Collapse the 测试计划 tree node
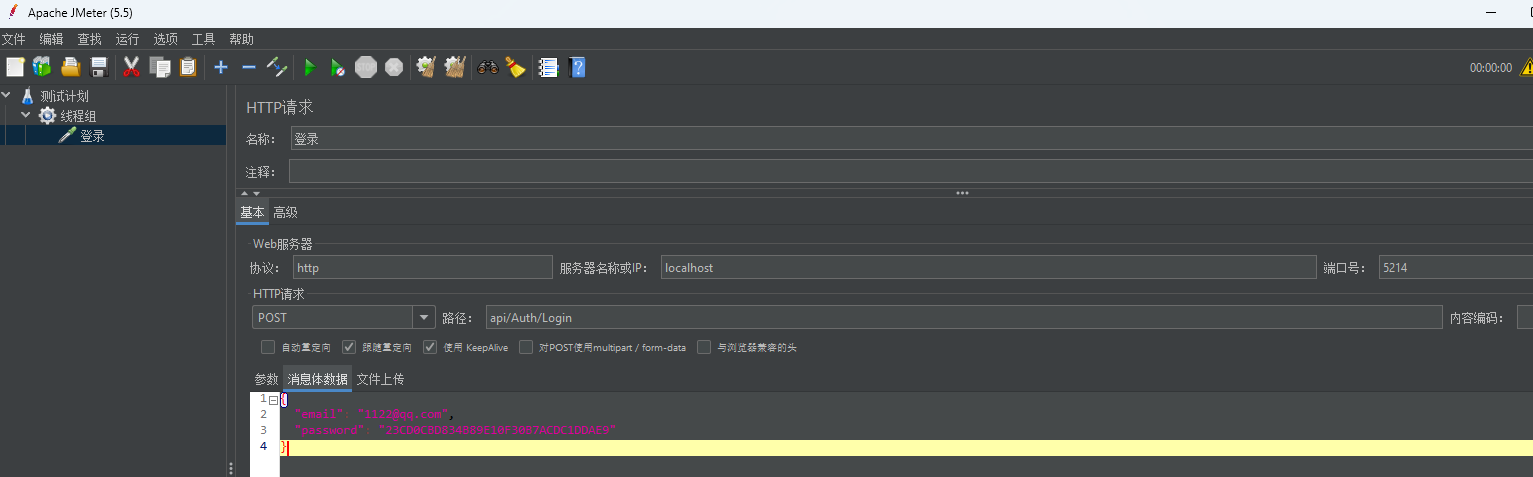1533x477 pixels. coord(7,96)
